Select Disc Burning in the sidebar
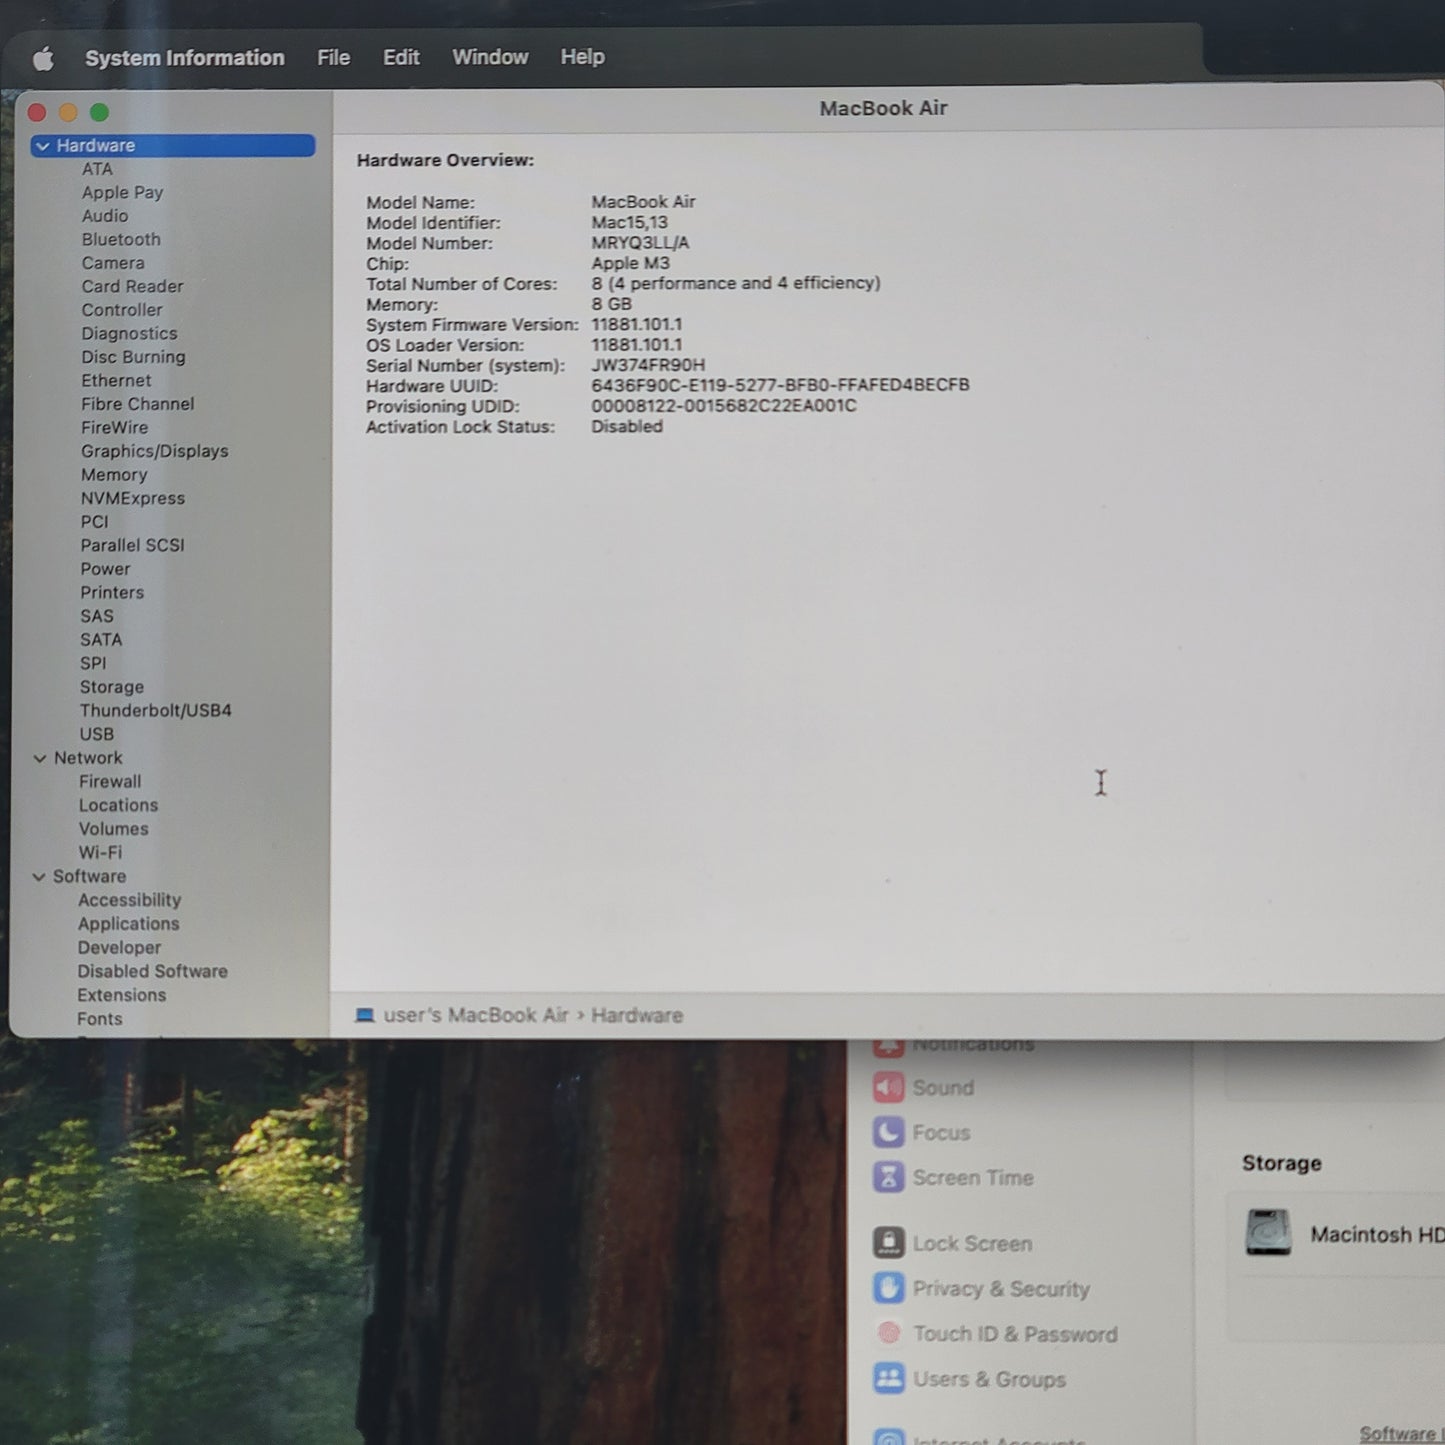The image size is (1445, 1445). [x=133, y=357]
